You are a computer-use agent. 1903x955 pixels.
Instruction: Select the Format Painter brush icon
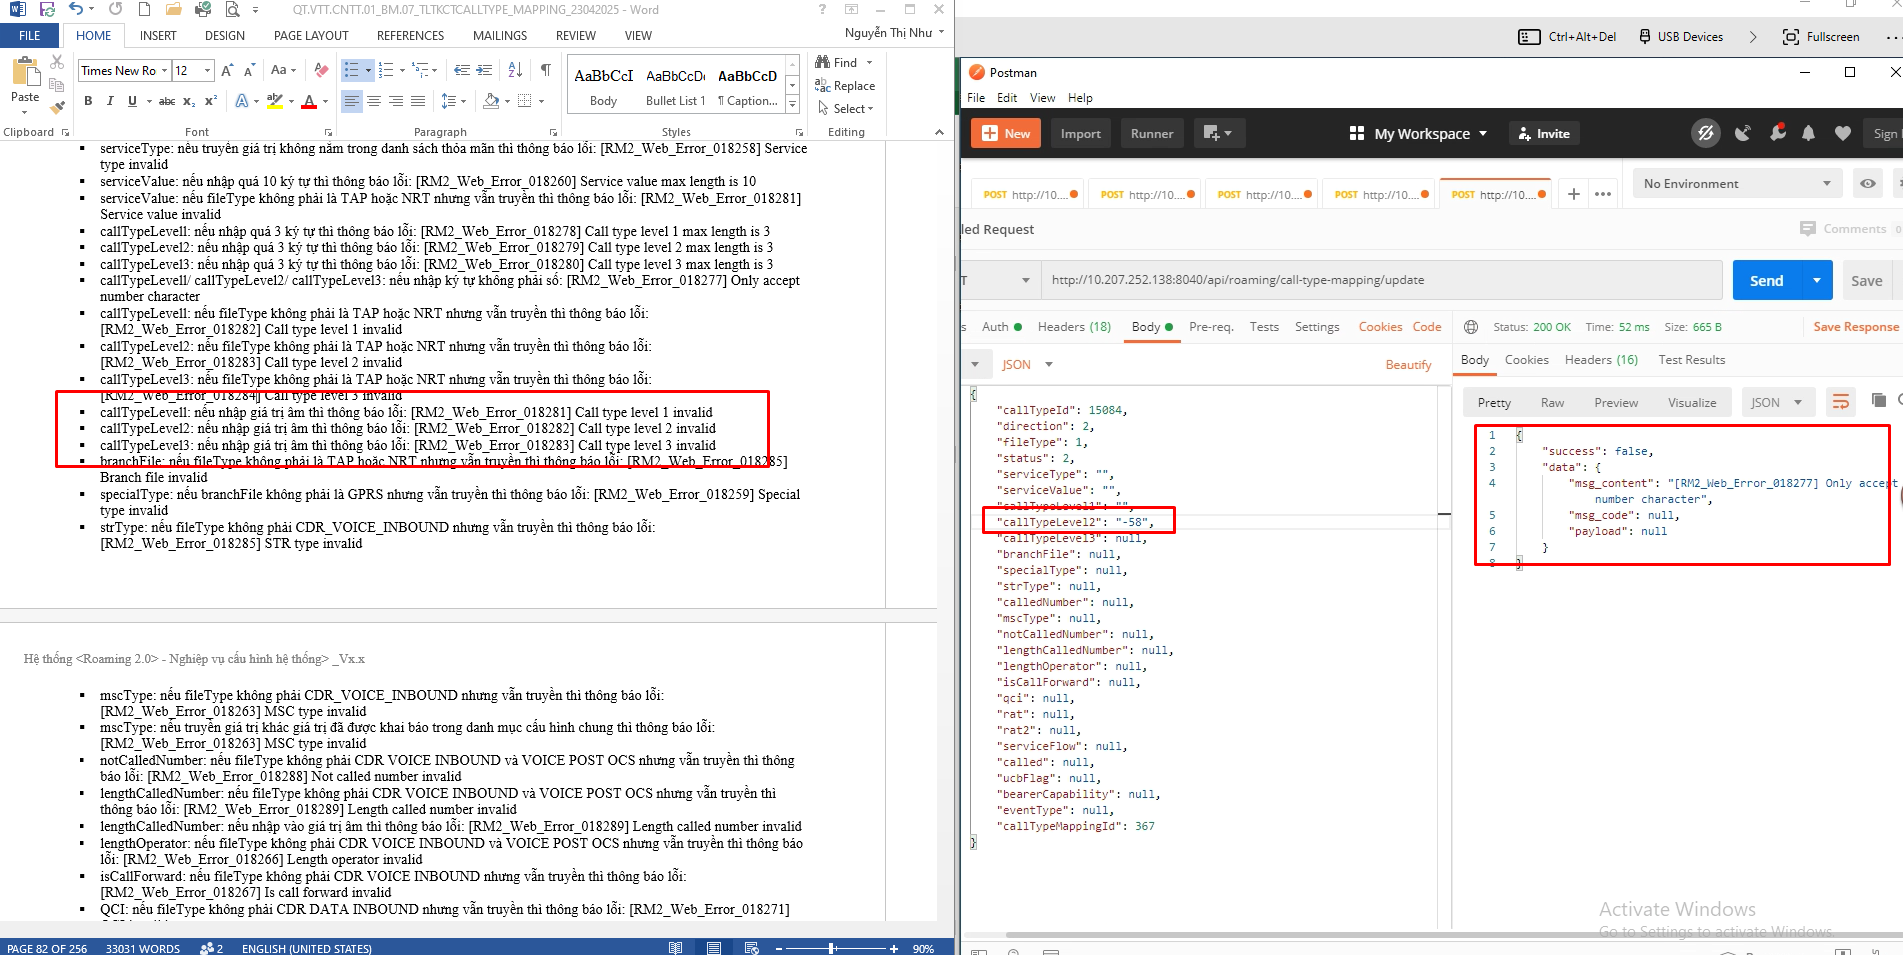(57, 106)
